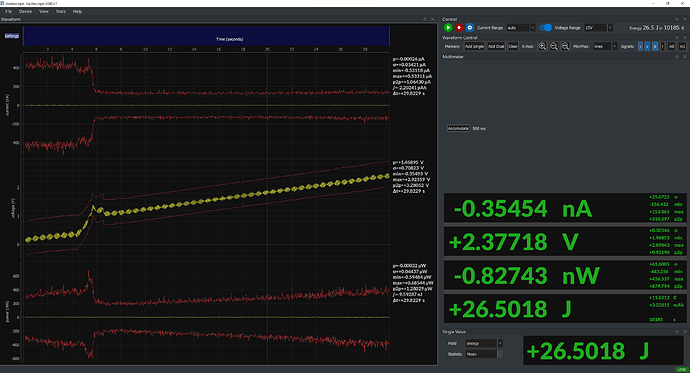690x373 pixels.
Task: Click the power reading -0.82743 nW
Action: (526, 276)
